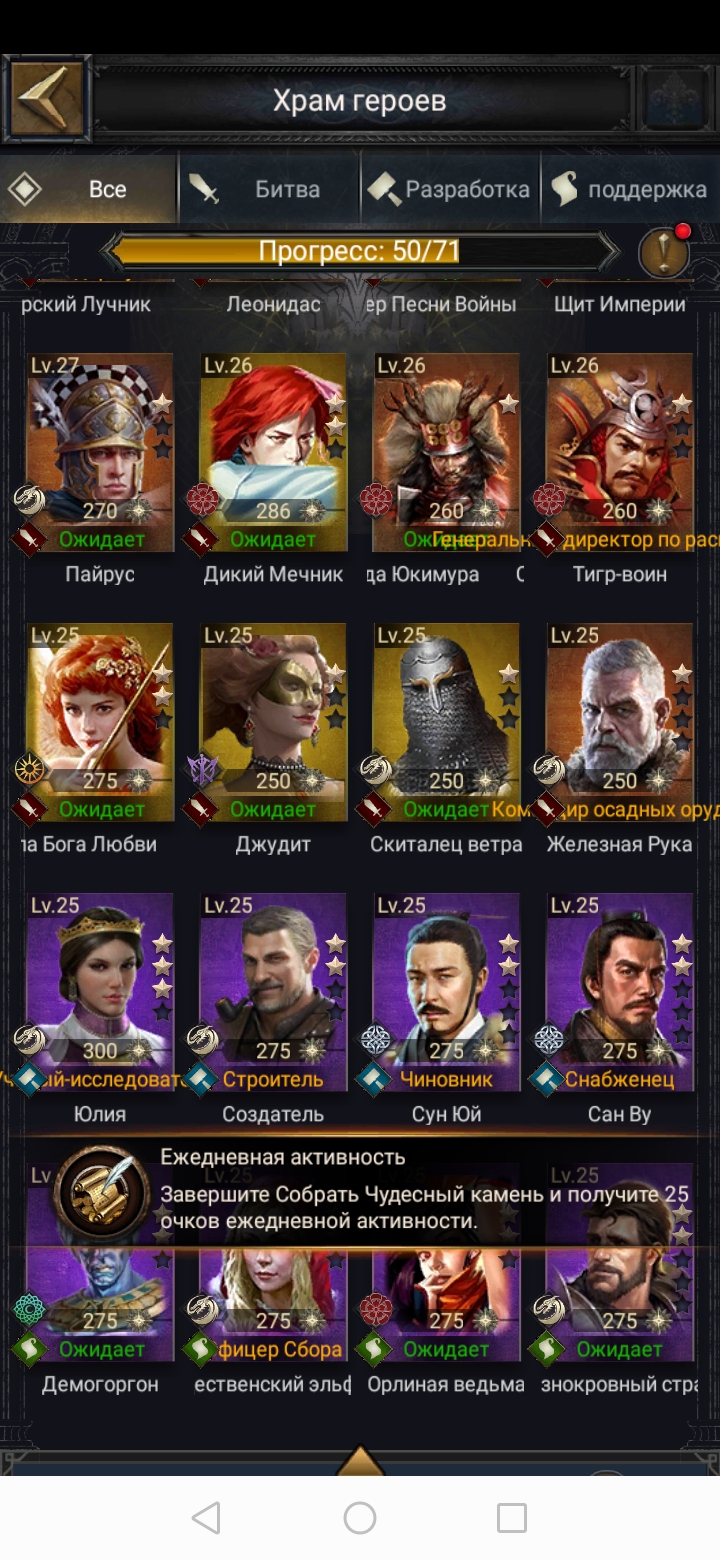Viewport: 720px width, 1560px height.
Task: Switch to the Разработка tab
Action: 450,189
